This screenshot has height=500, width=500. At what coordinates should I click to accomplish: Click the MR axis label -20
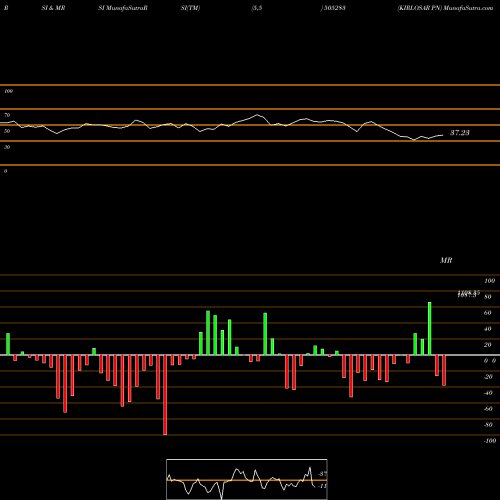coord(488,377)
